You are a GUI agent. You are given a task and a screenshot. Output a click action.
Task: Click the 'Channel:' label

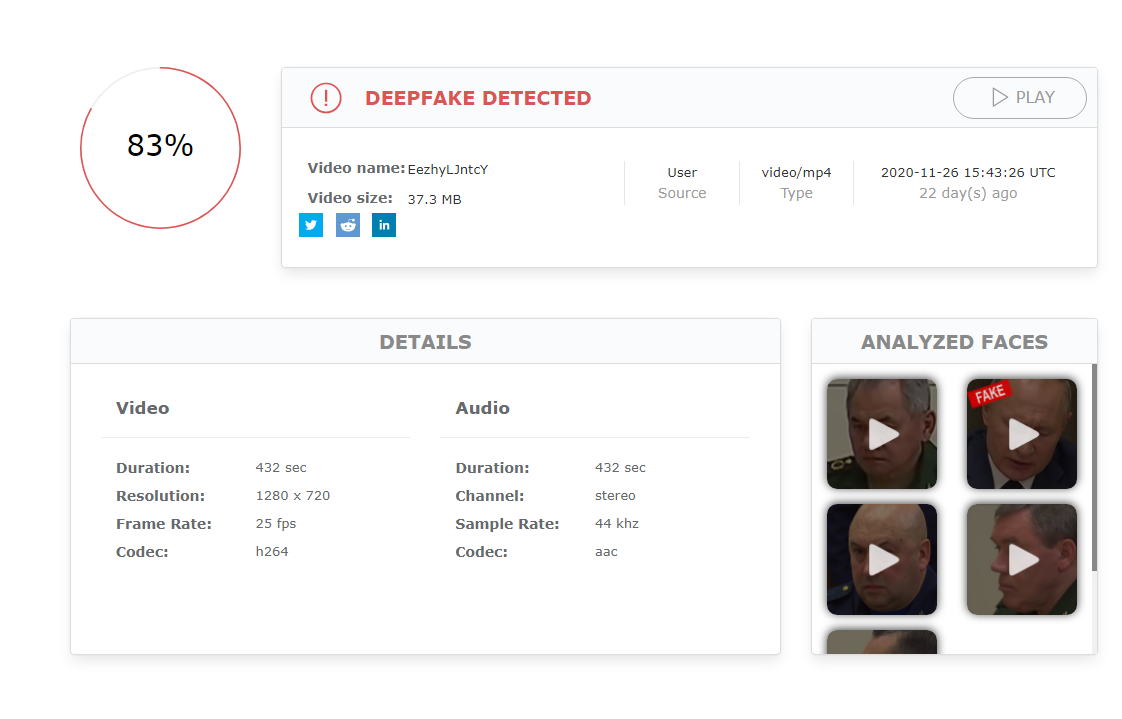pyautogui.click(x=489, y=496)
